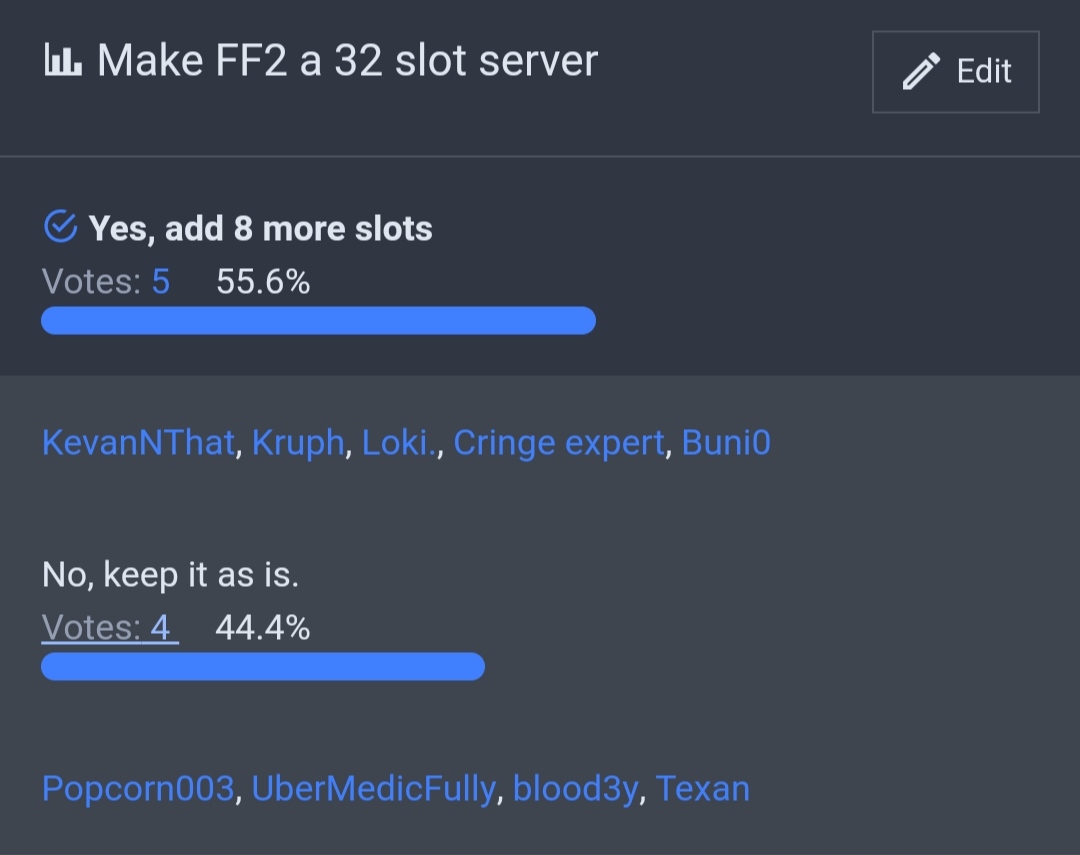
Task: Go to Loki.'s profile
Action: tap(399, 442)
